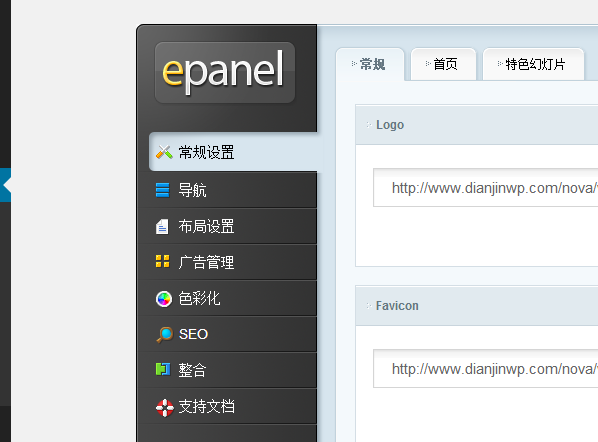The image size is (598, 442).
Task: Select the 常规 tab
Action: click(370, 64)
